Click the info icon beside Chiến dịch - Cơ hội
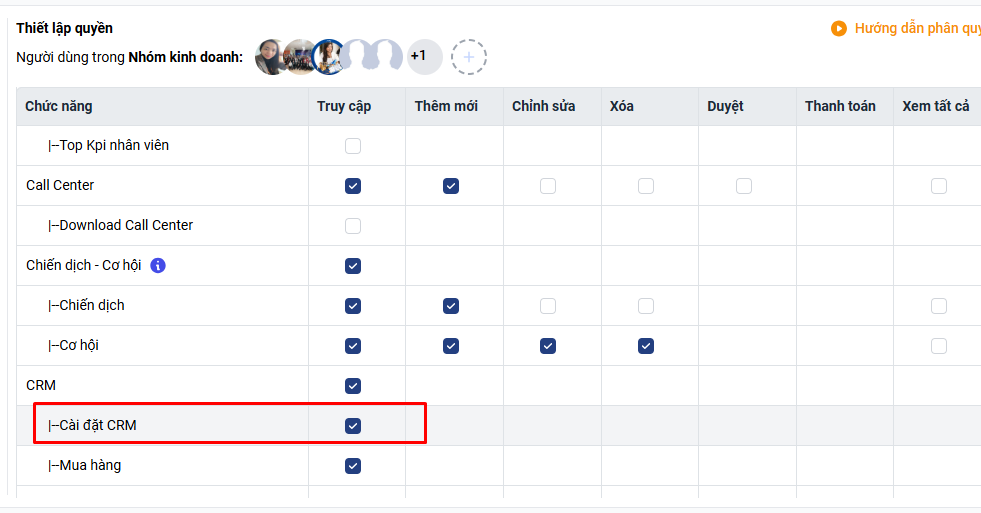This screenshot has height=513, width=981. (157, 266)
